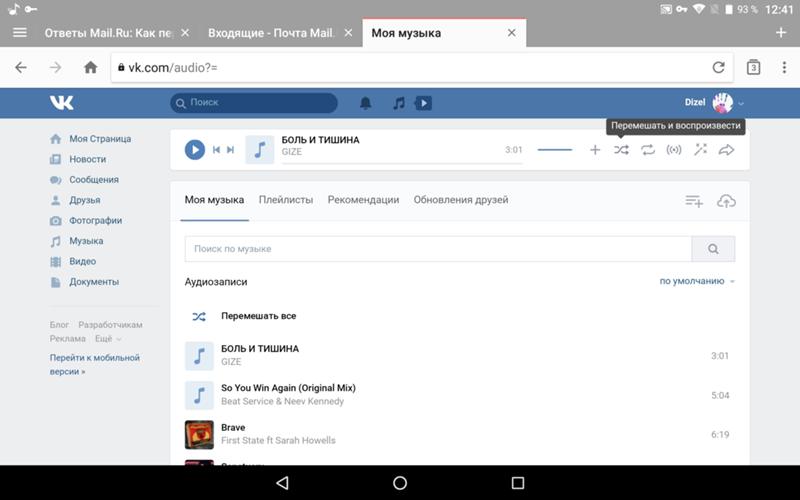
Task: Focus the VK header Поиск field
Action: click(254, 103)
